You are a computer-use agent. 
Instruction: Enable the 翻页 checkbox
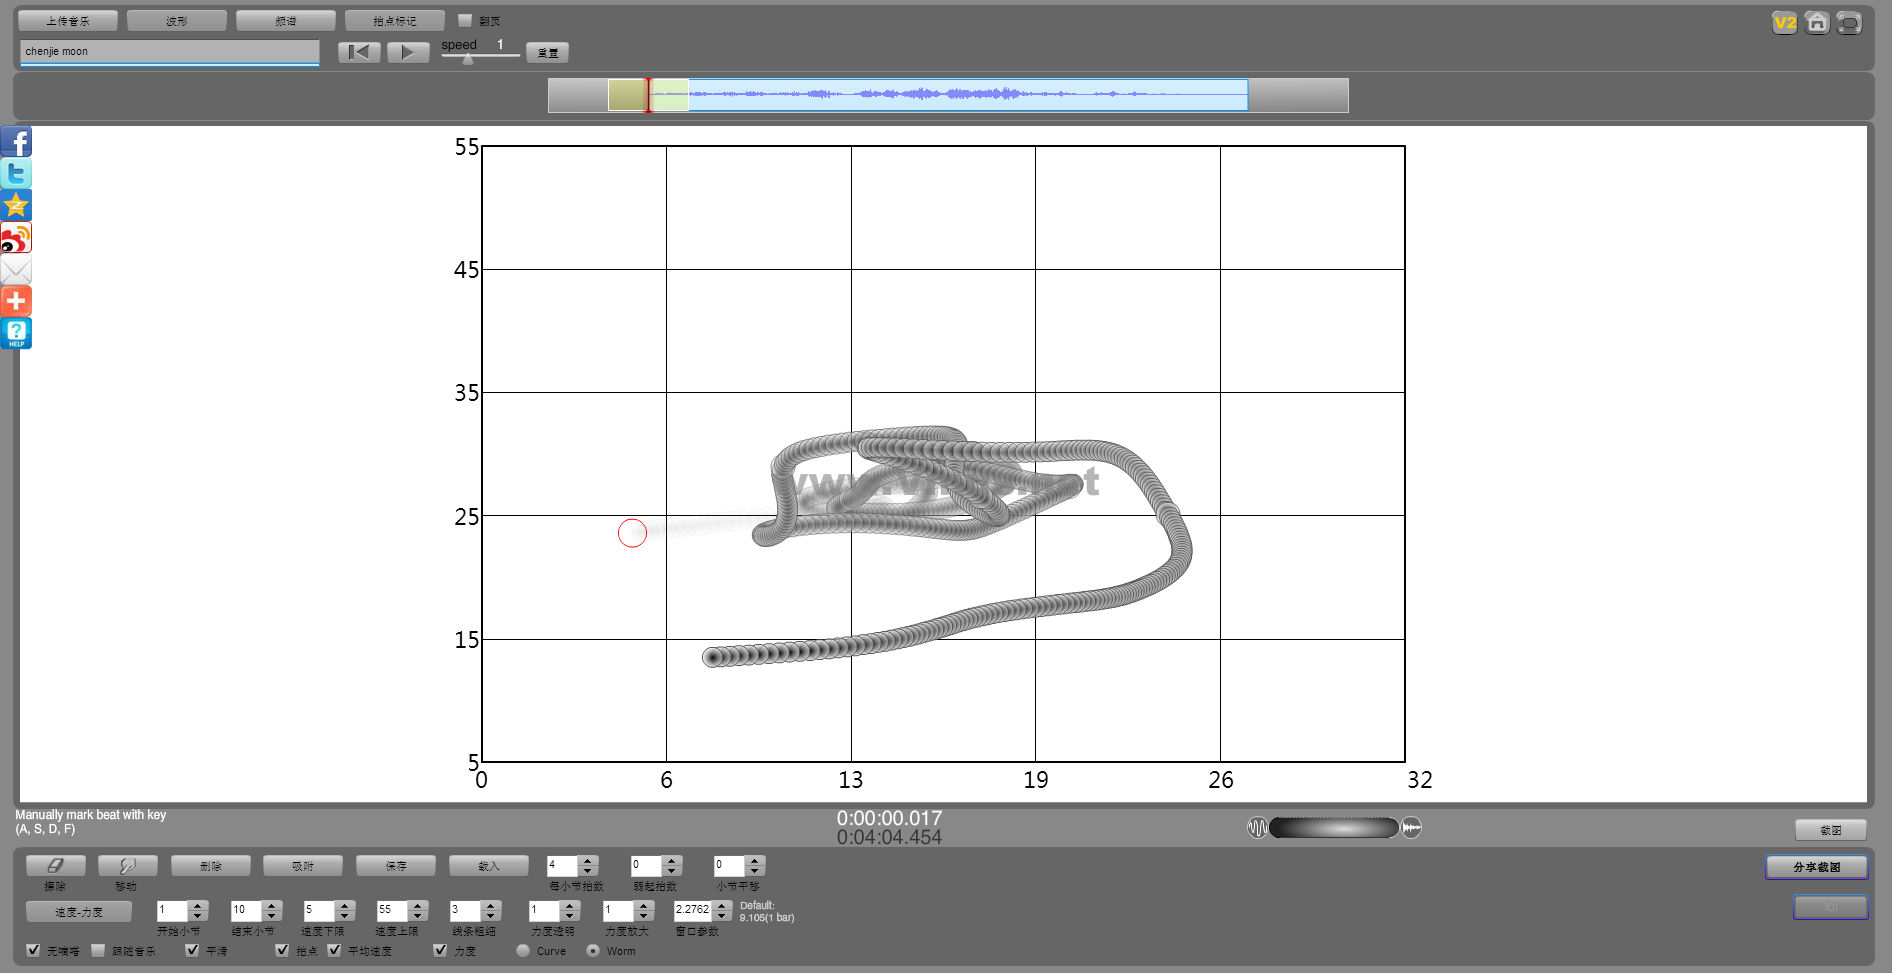point(465,20)
